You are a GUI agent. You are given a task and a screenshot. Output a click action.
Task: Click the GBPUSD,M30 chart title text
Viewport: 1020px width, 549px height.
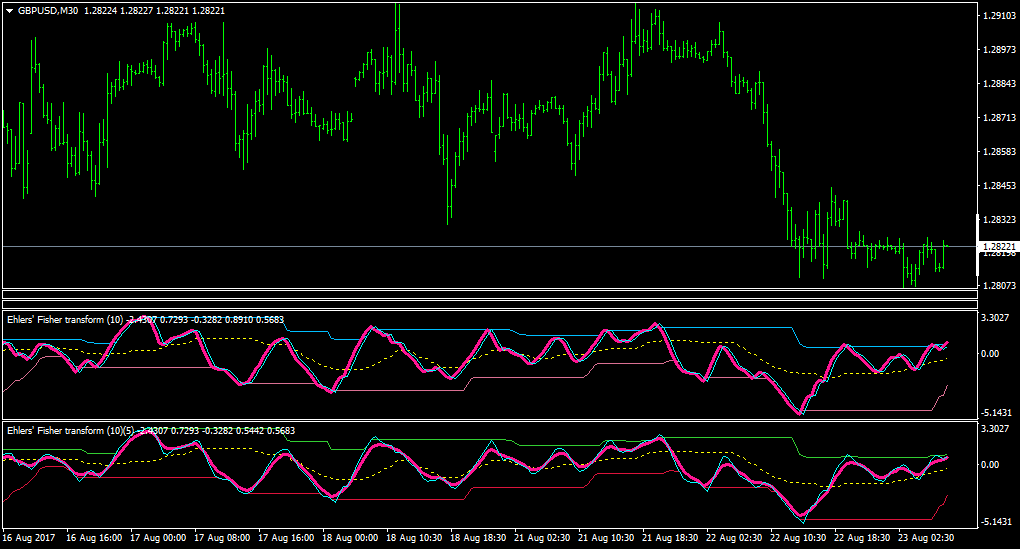click(x=47, y=11)
